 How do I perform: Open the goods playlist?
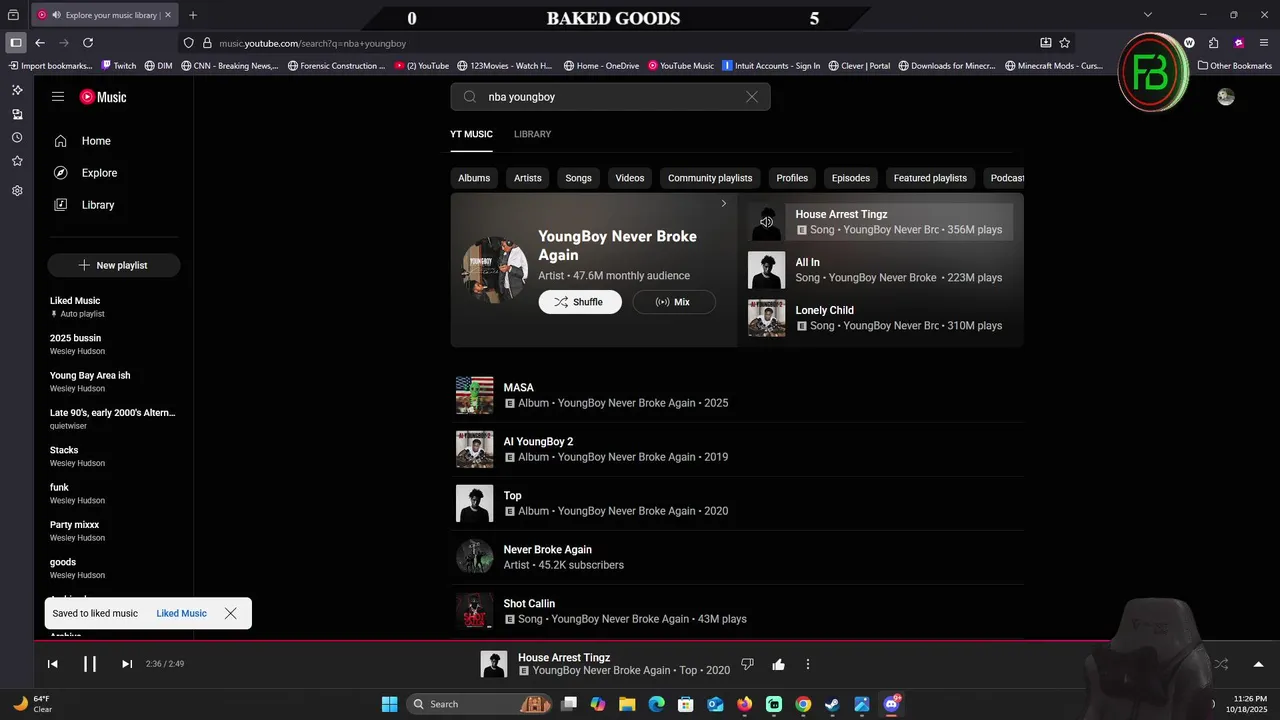point(112,568)
